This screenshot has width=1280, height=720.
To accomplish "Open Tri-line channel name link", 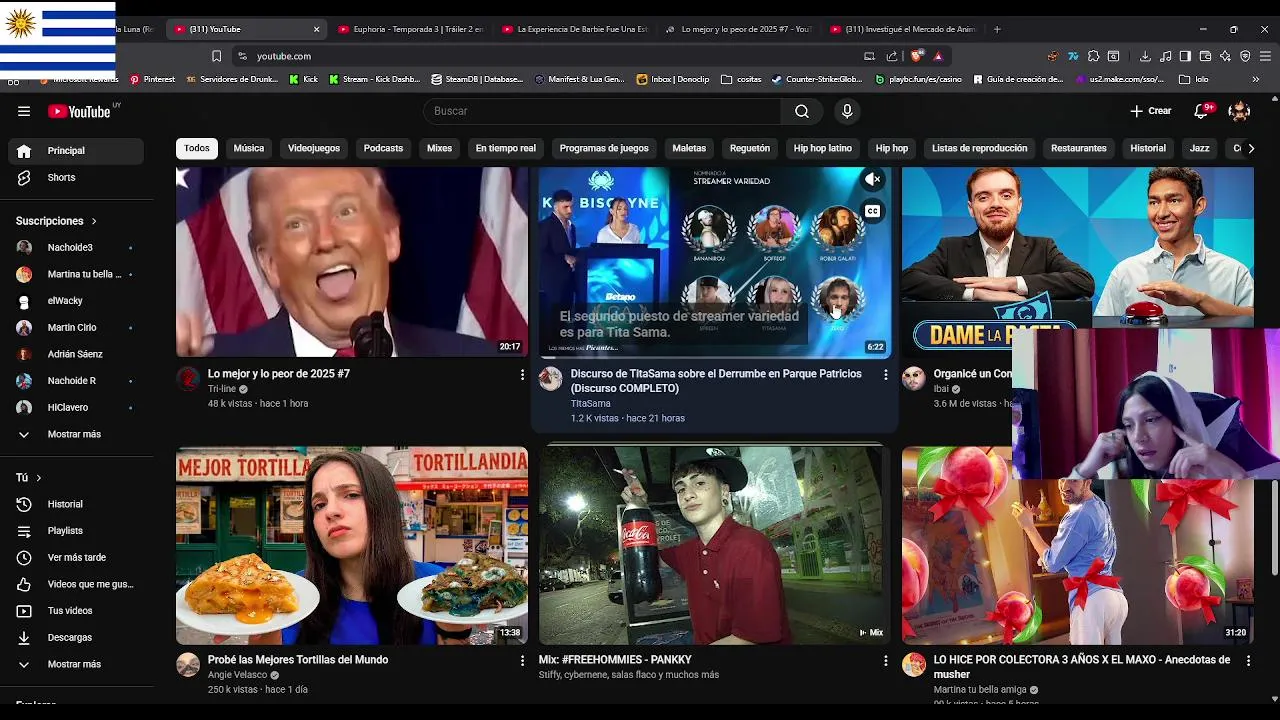I will (x=222, y=389).
